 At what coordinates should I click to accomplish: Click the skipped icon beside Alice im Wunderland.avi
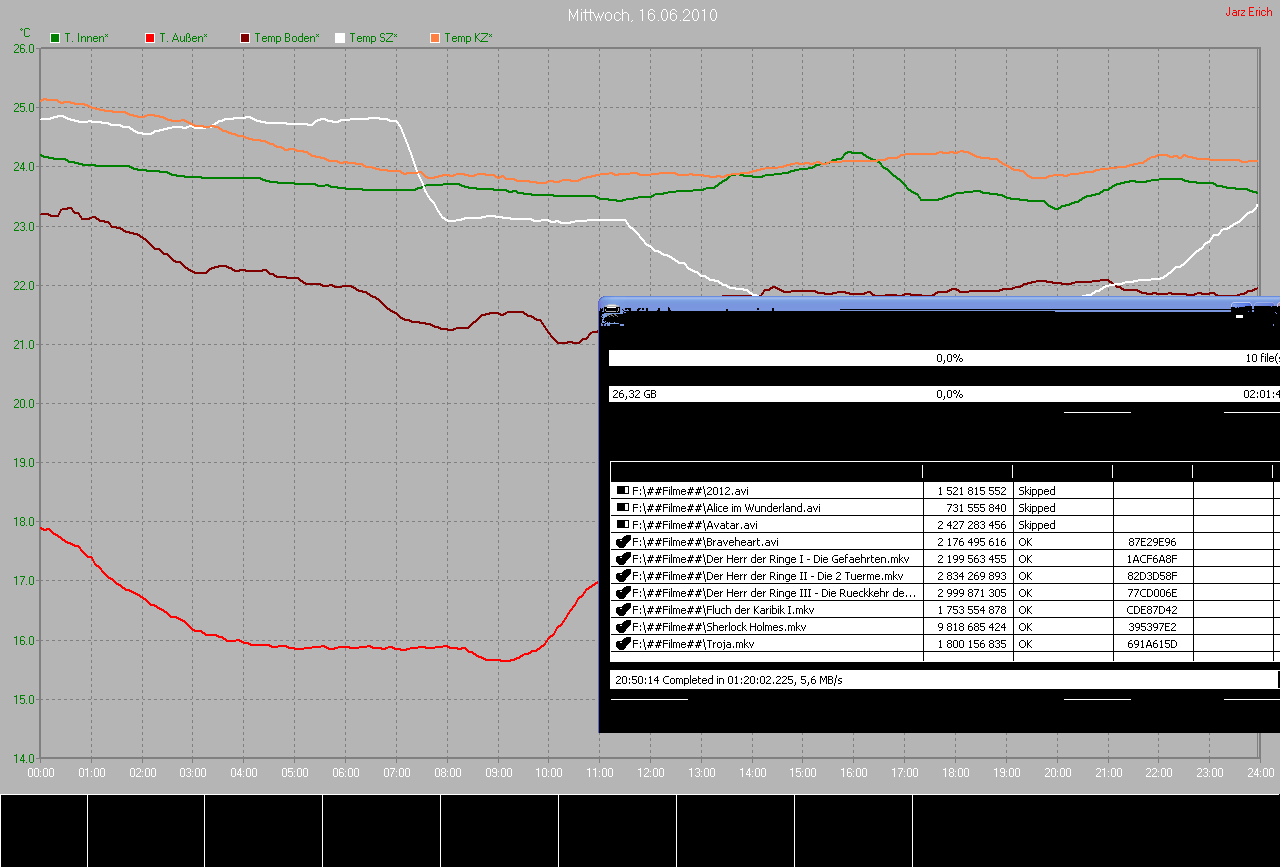point(623,508)
